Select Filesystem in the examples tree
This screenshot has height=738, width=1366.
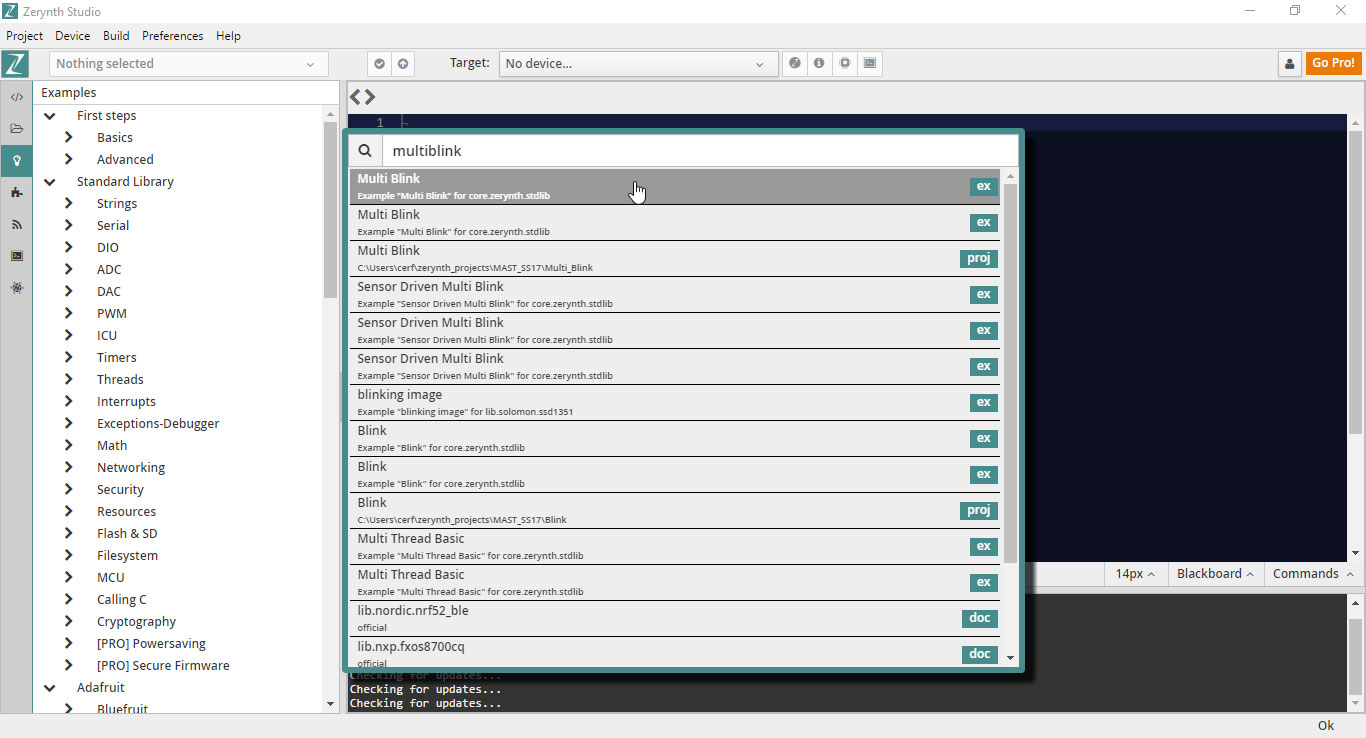(x=127, y=556)
